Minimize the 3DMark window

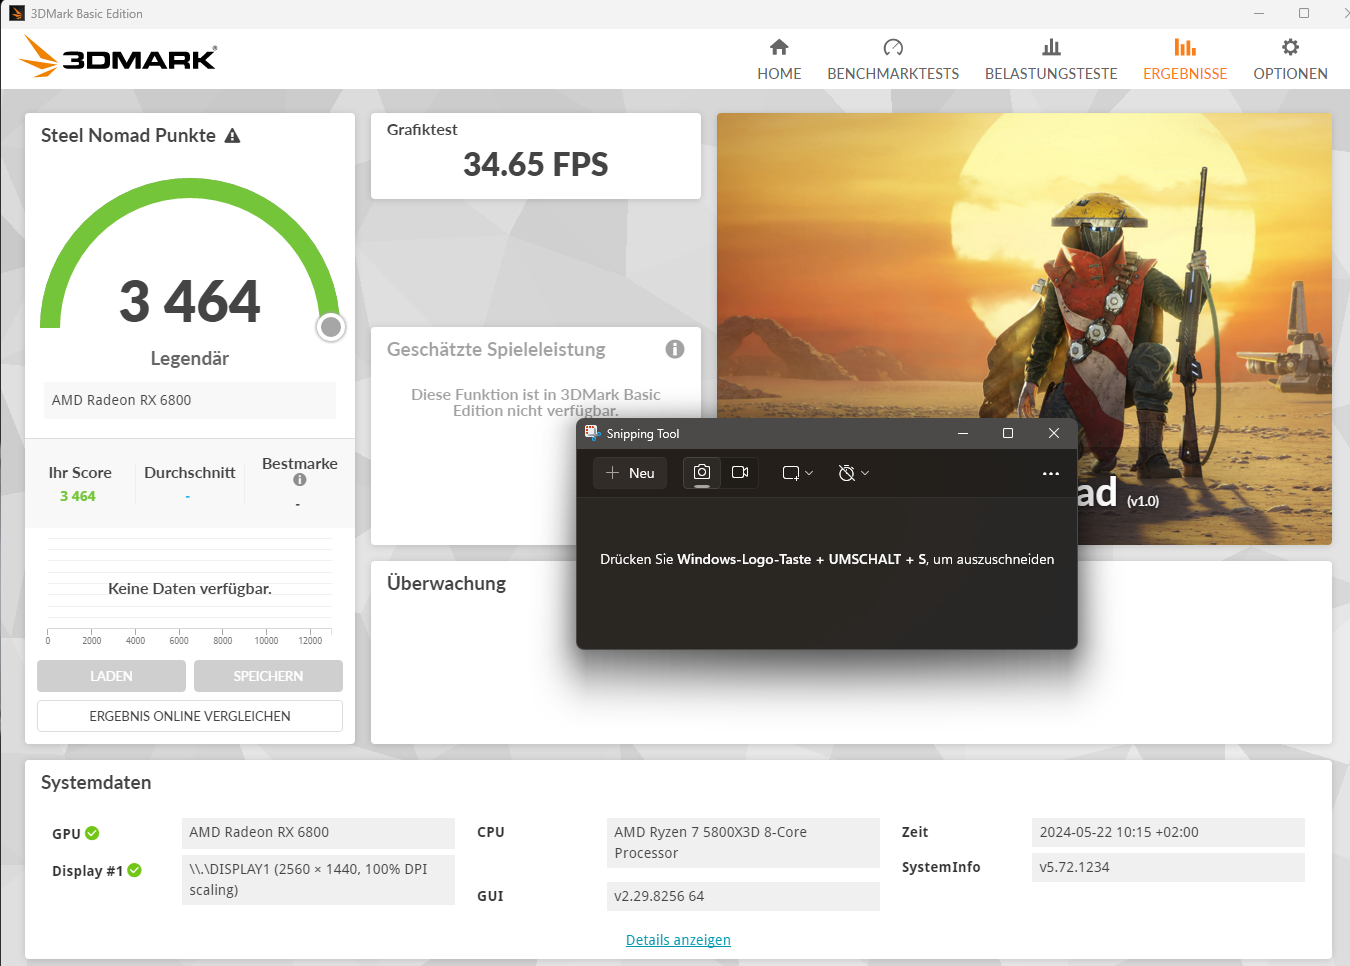[1259, 13]
